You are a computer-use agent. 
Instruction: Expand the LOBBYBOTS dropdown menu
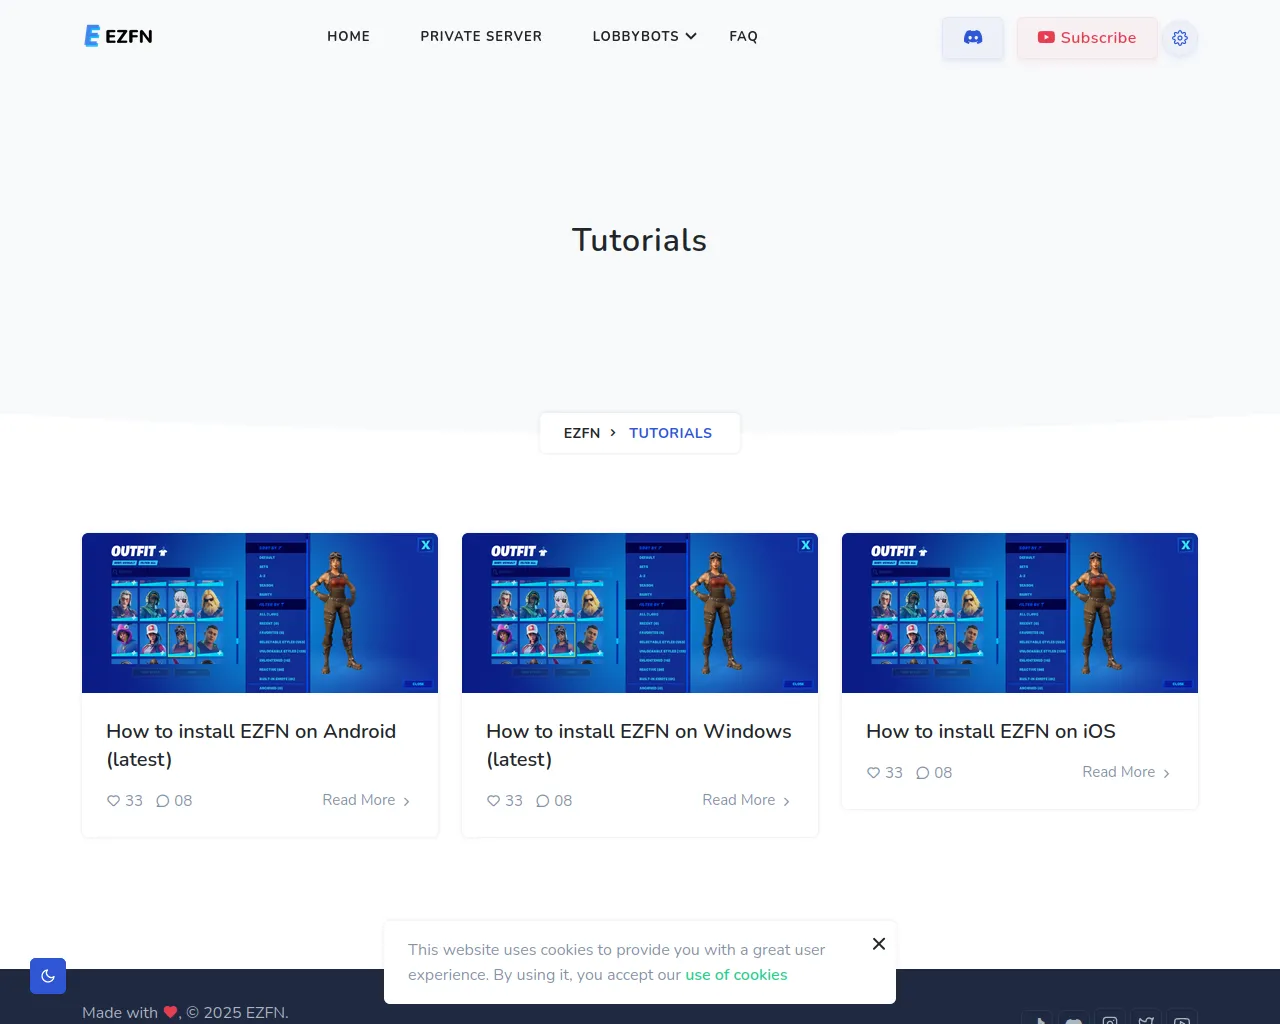(x=644, y=36)
